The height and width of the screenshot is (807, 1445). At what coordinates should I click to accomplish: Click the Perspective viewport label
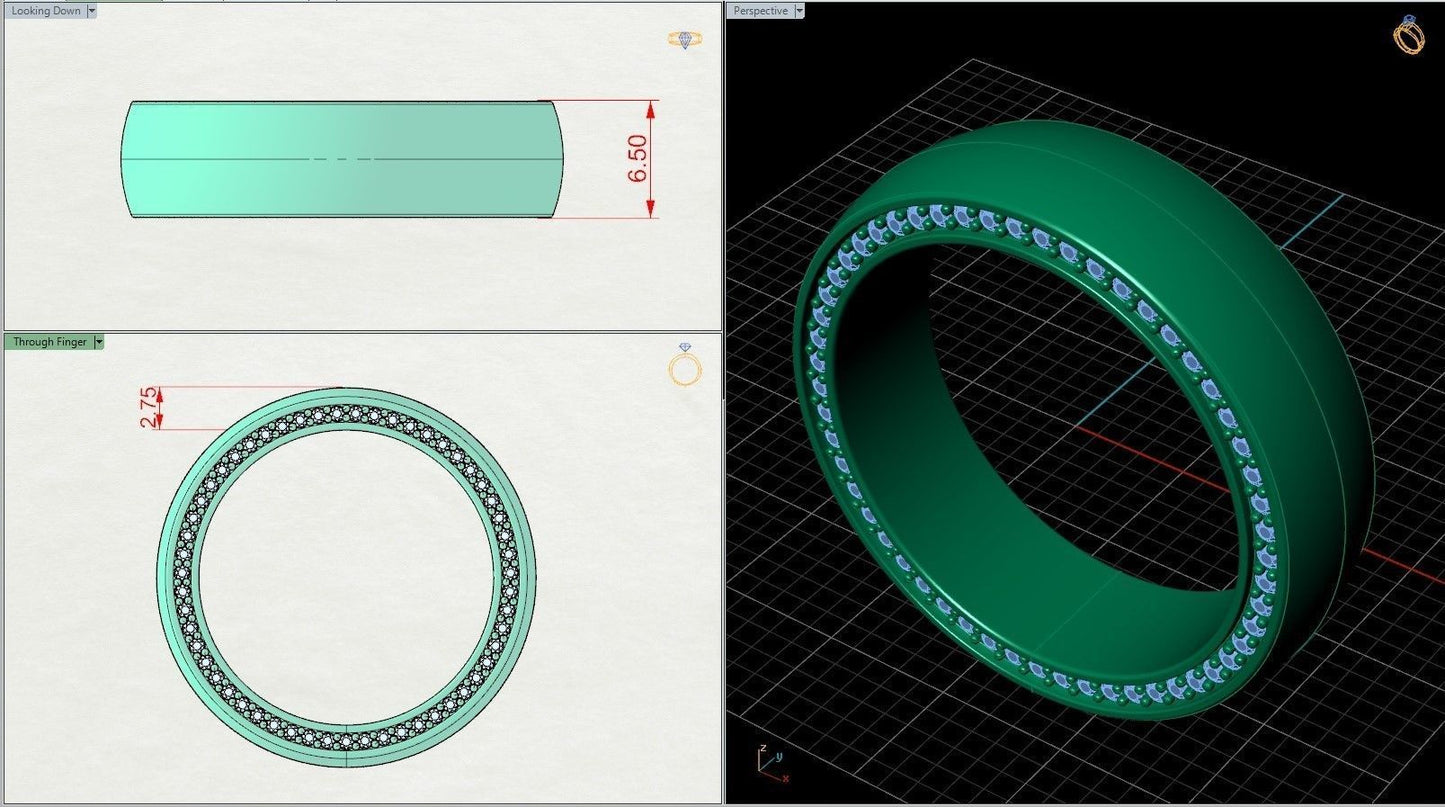tap(761, 11)
